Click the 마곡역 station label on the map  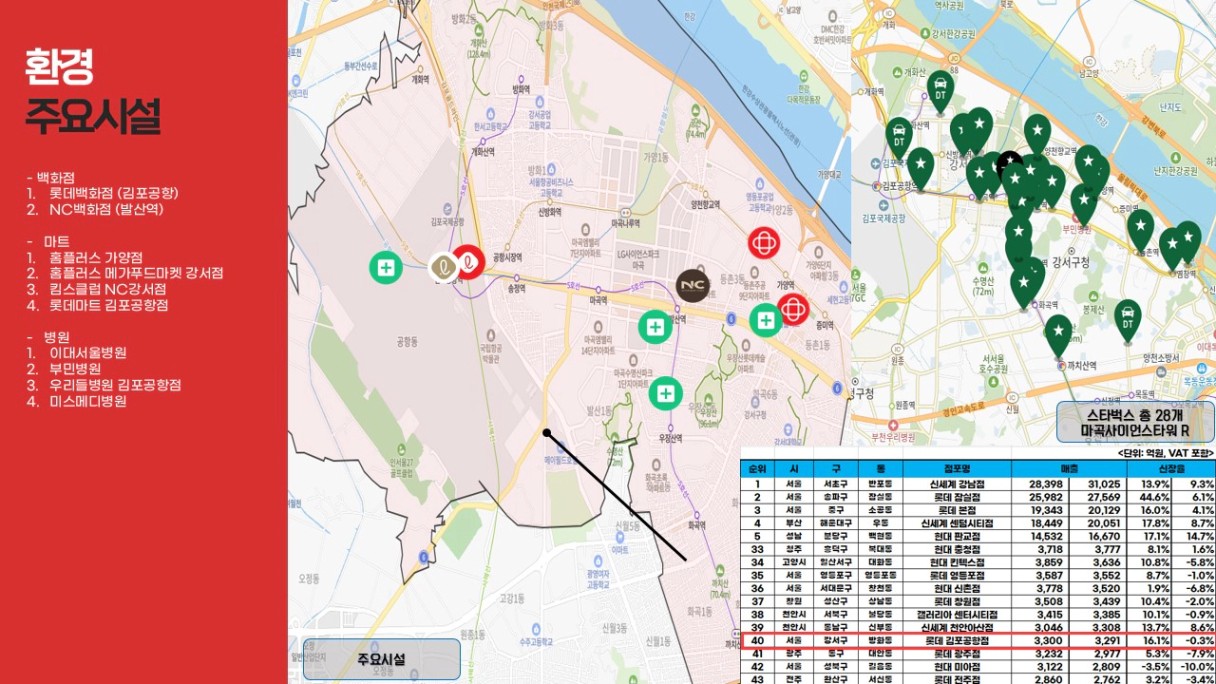coord(599,299)
